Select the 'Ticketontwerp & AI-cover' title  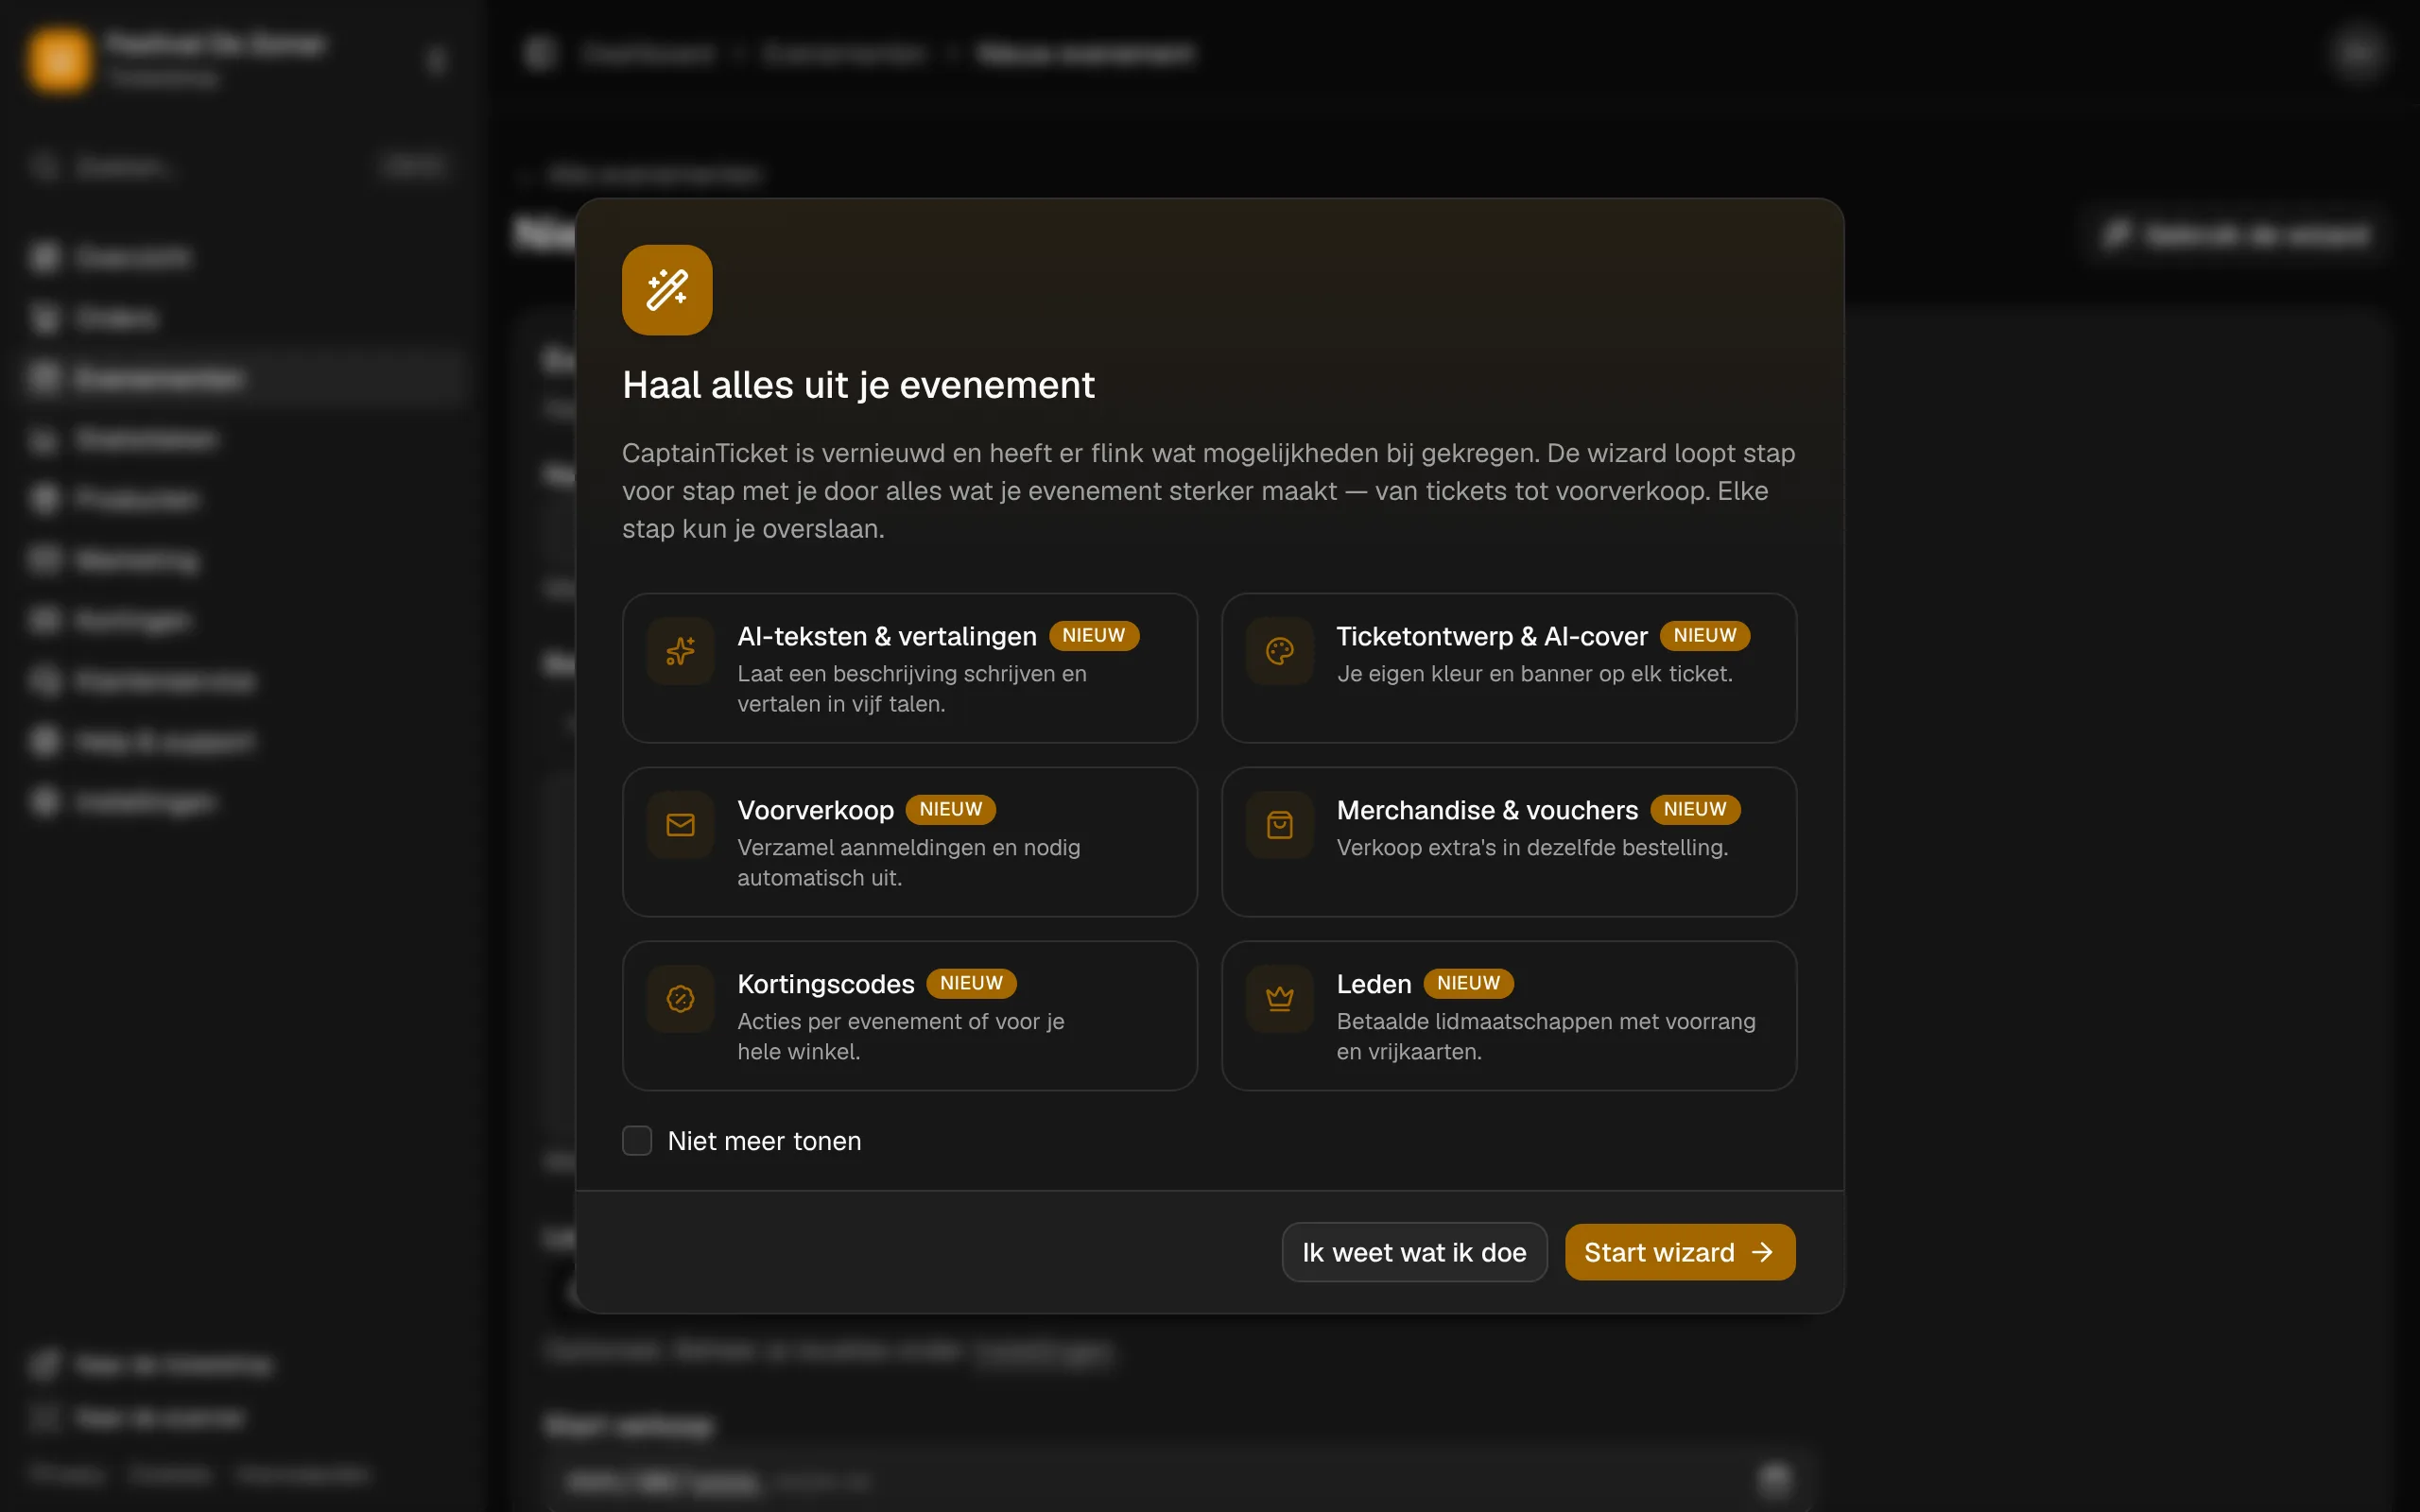1492,636
